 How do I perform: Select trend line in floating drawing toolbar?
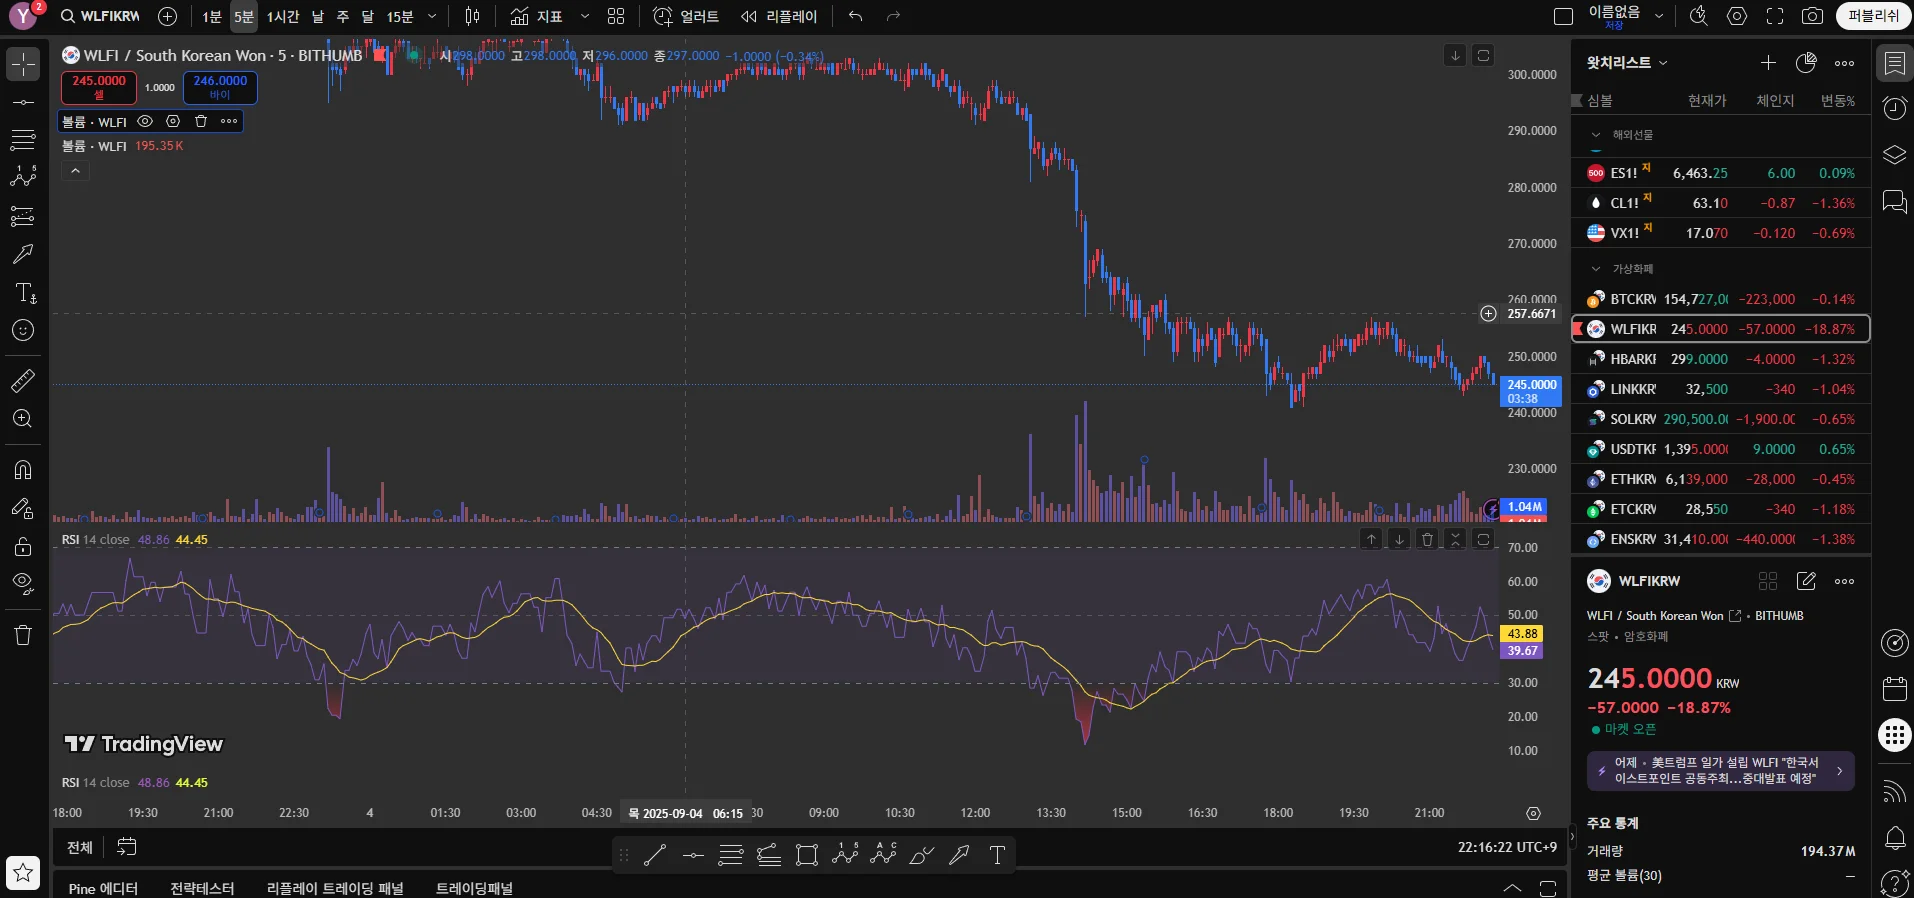[655, 855]
